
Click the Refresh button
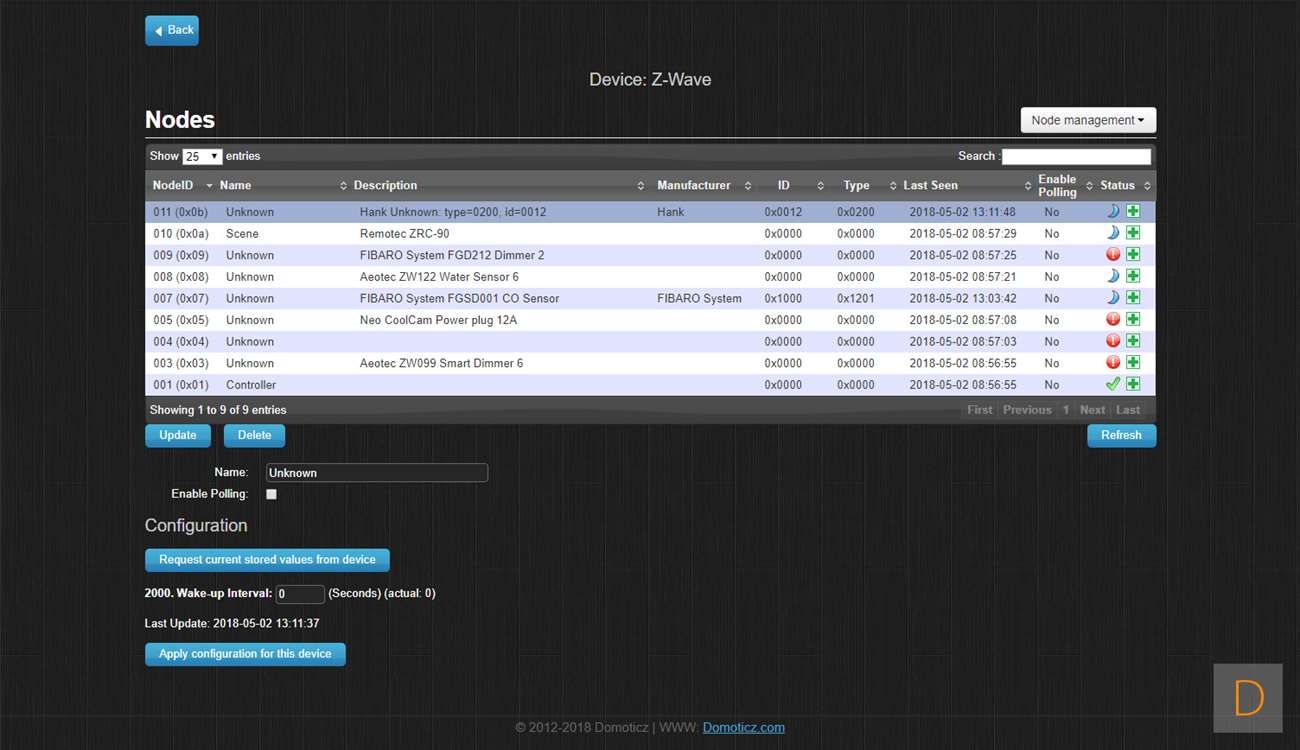1121,436
